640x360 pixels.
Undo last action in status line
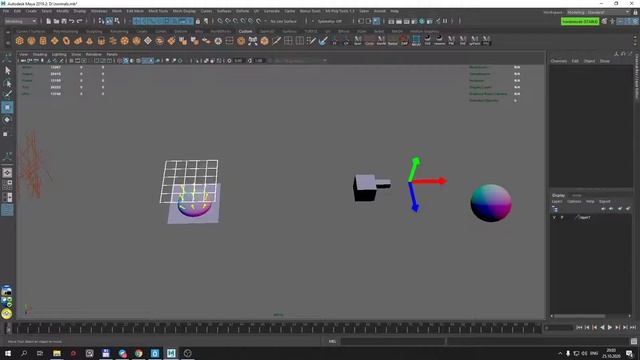pos(72,21)
